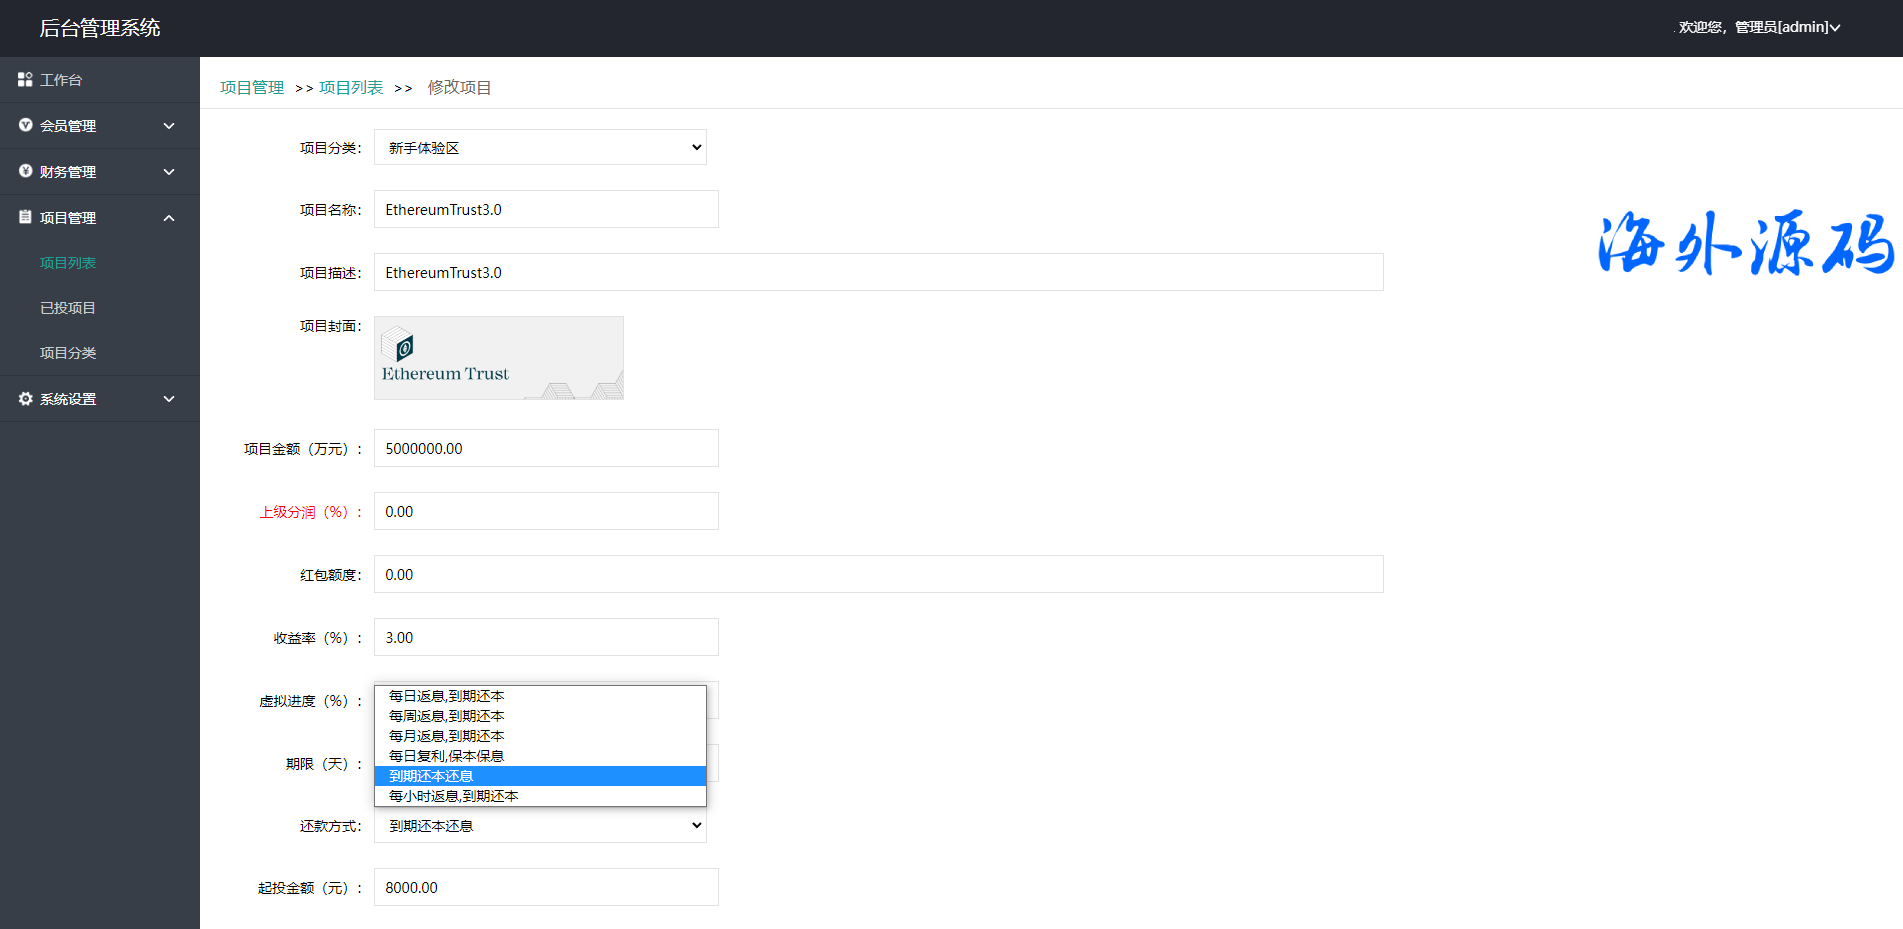Click the 系统设置 gear icon
Image resolution: width=1903 pixels, height=929 pixels.
pyautogui.click(x=25, y=399)
